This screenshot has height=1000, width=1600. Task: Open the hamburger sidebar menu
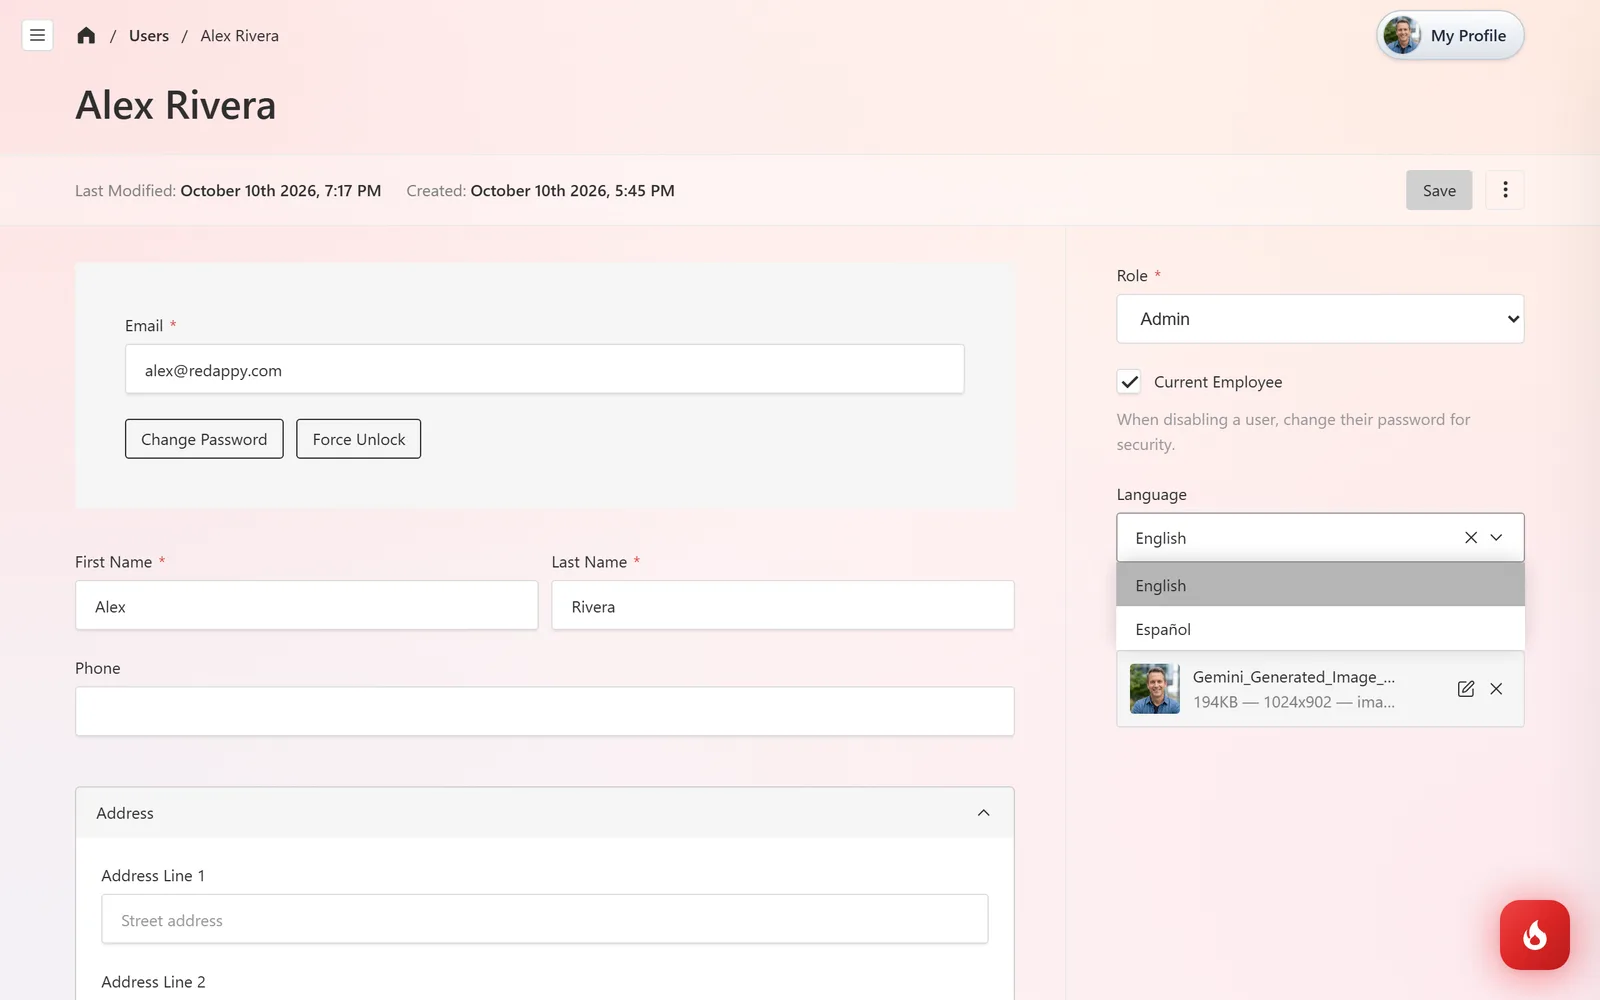click(x=37, y=36)
